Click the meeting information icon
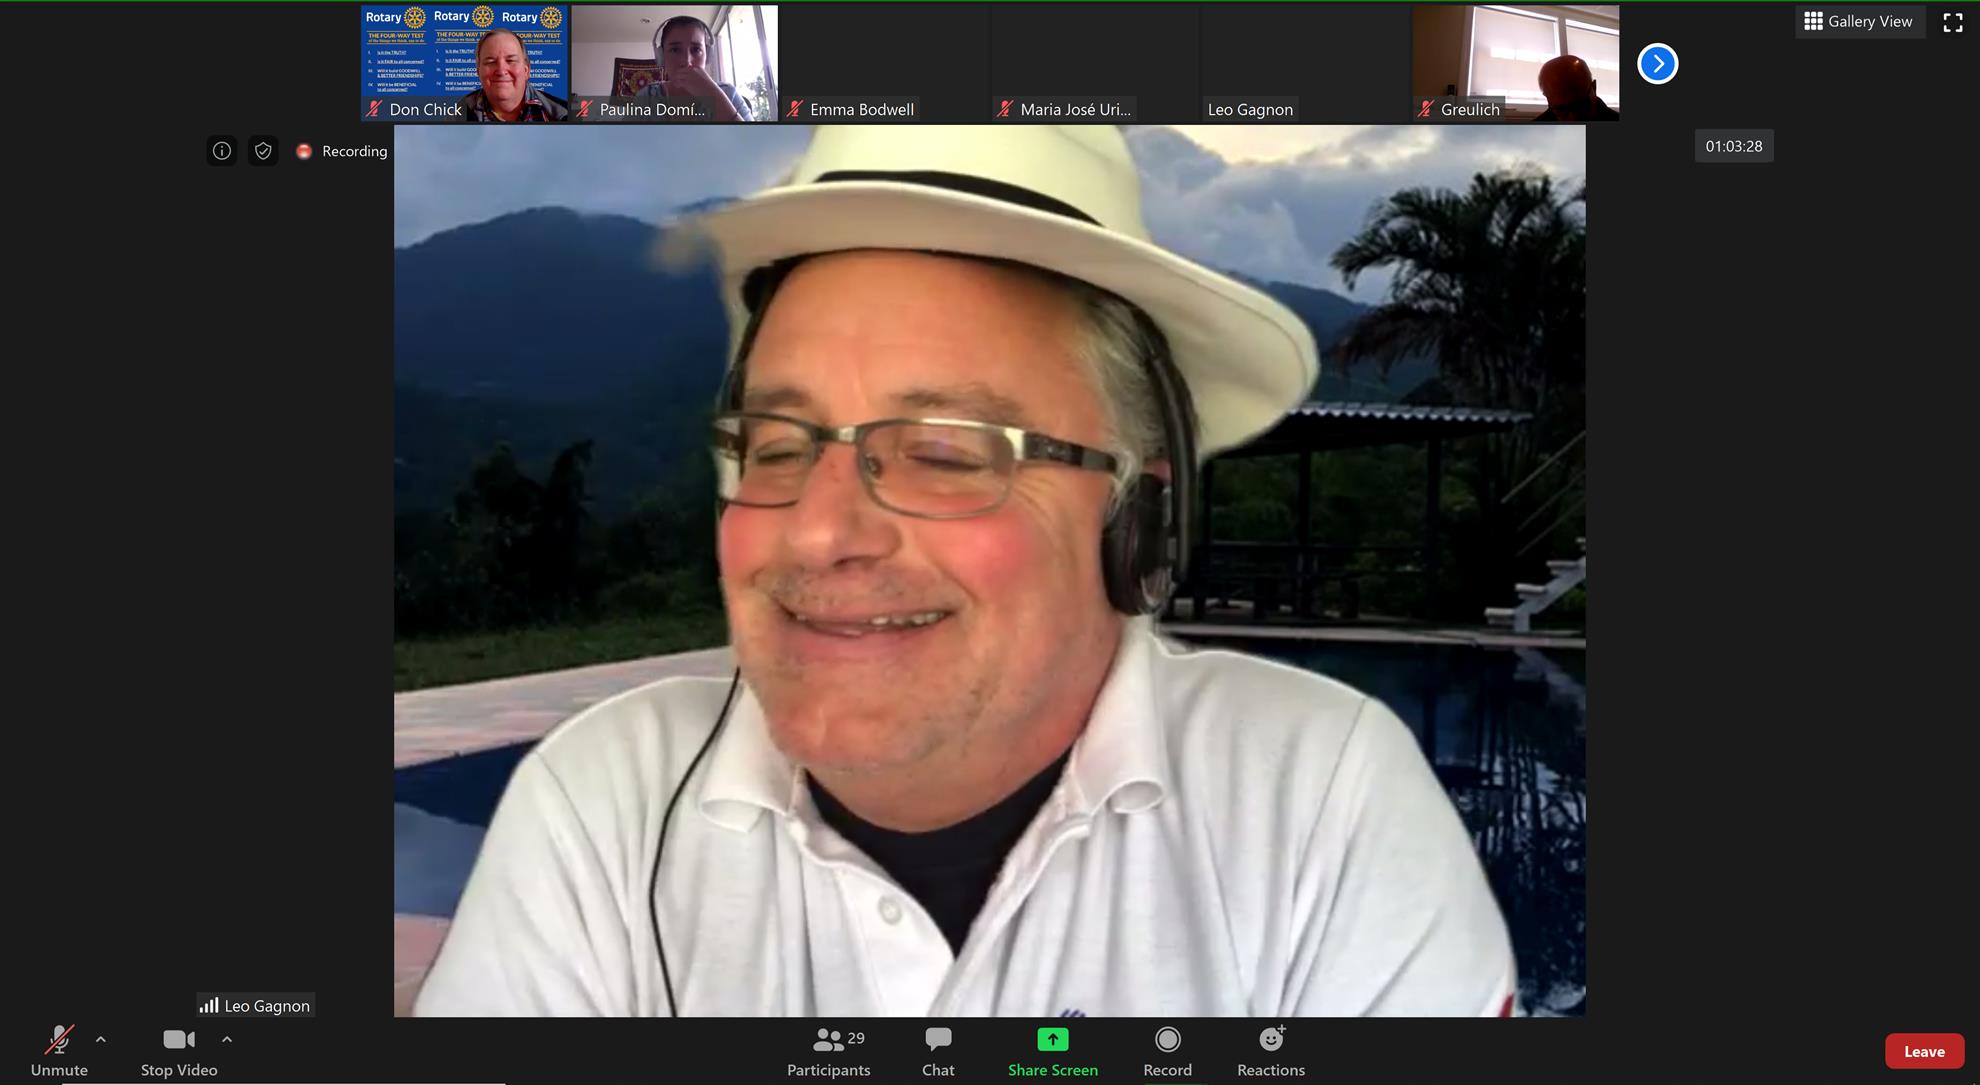 click(x=221, y=151)
